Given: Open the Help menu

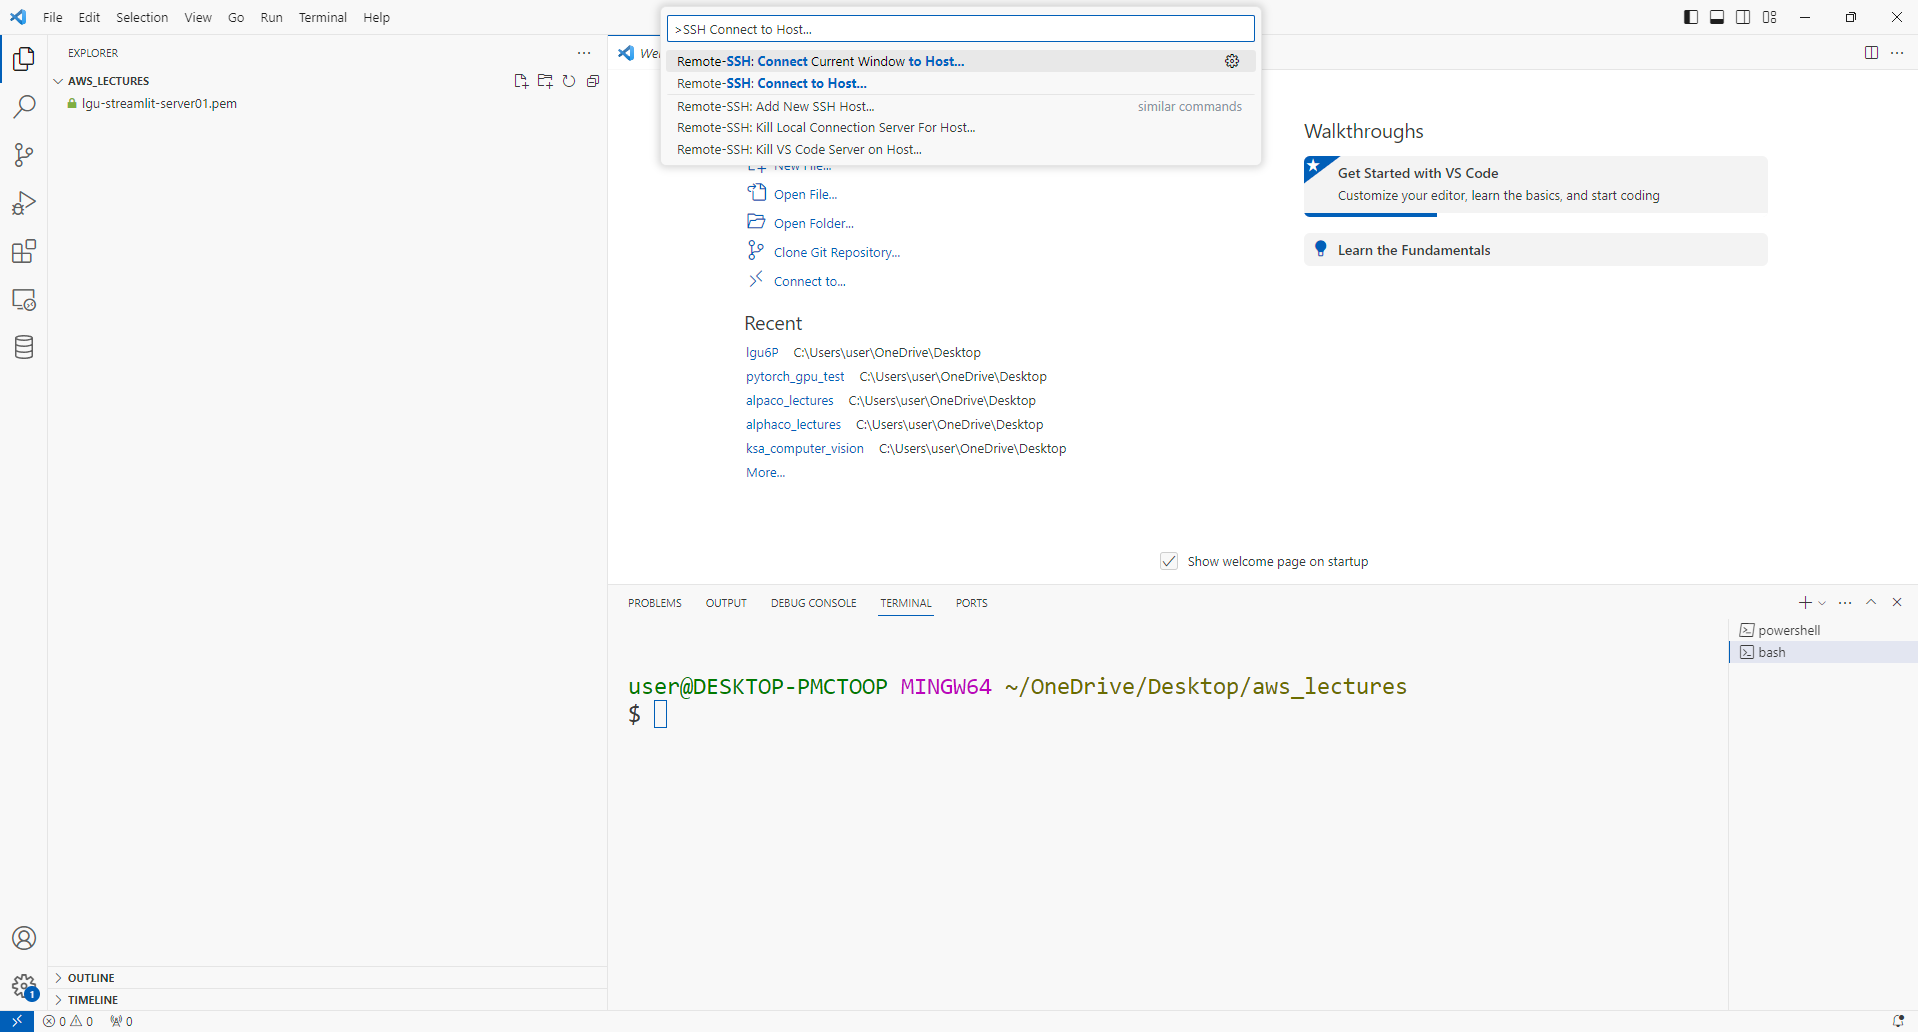Looking at the screenshot, I should 377,17.
